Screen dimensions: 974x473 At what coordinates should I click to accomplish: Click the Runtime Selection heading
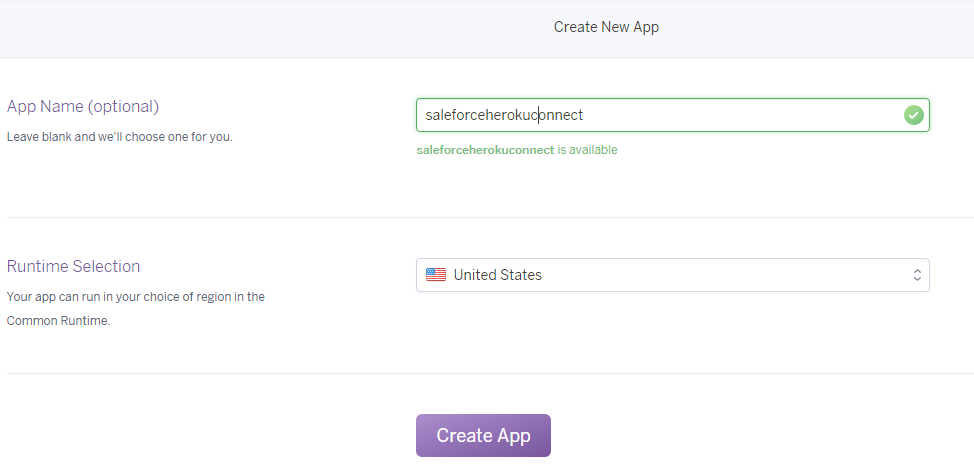73,266
